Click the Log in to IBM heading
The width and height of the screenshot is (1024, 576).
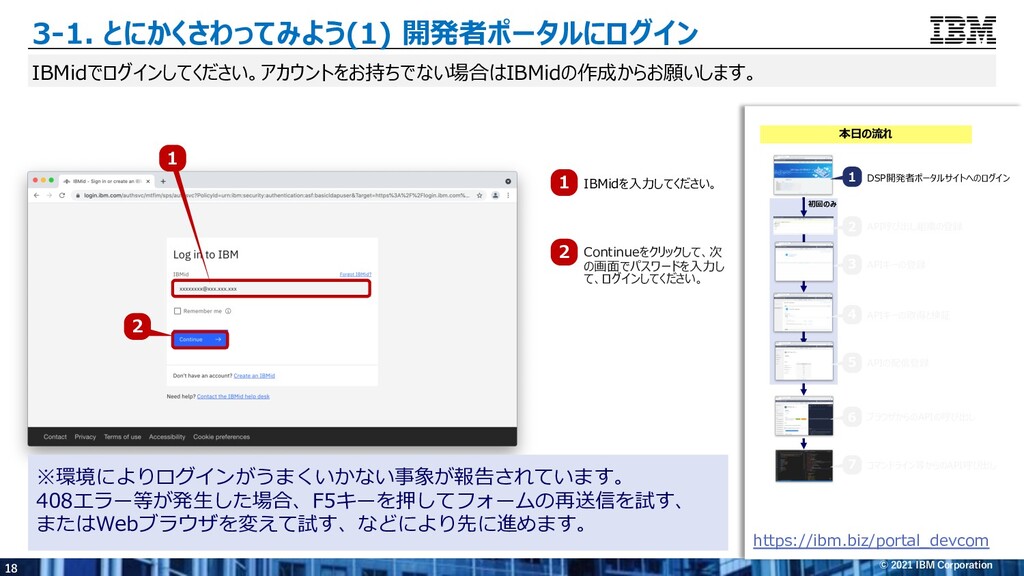tap(206, 255)
